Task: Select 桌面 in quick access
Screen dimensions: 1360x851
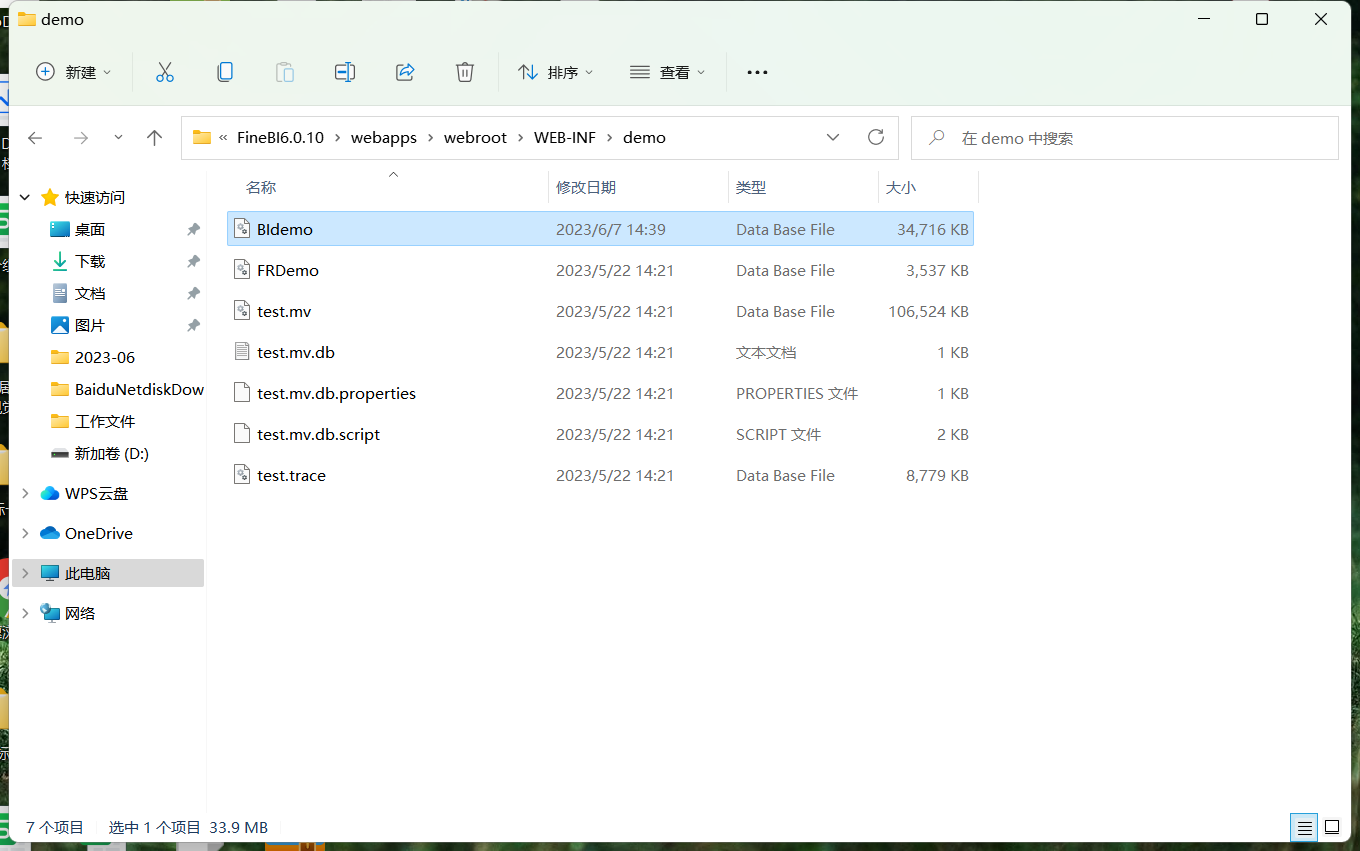Action: pyautogui.click(x=90, y=229)
